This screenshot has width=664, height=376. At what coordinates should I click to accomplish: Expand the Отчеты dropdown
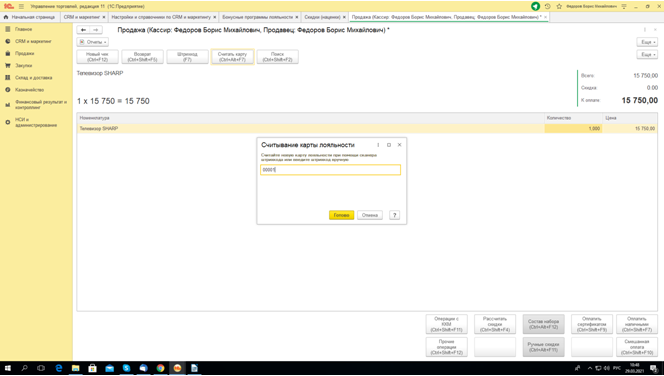[x=93, y=42]
